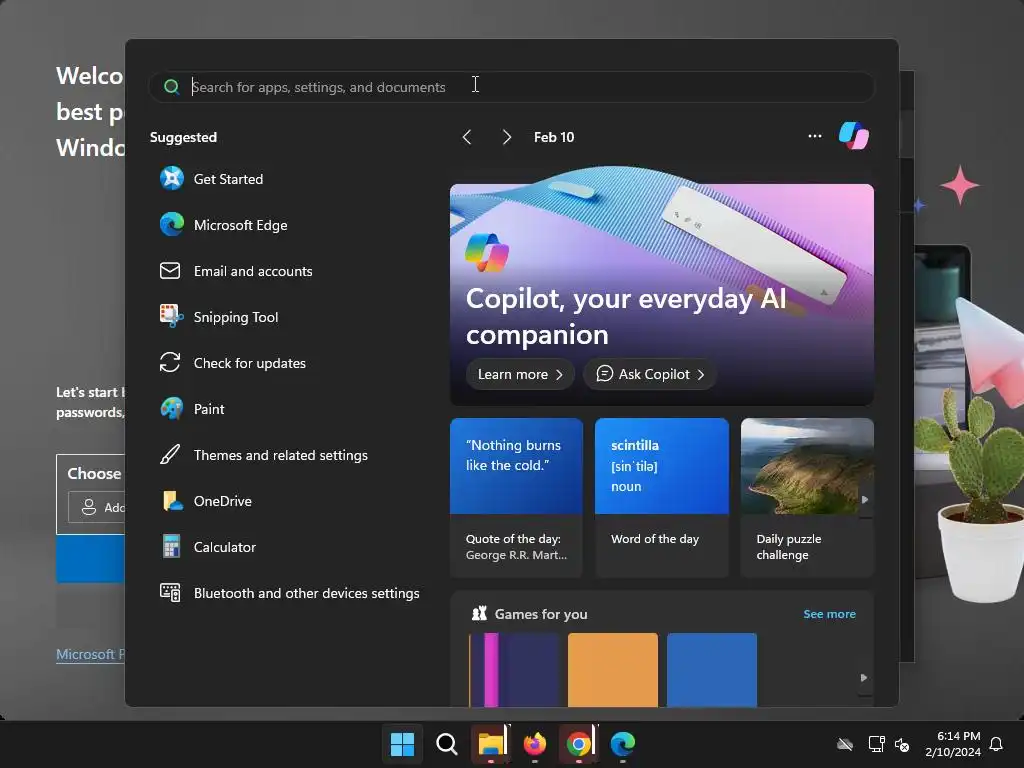Click the taskbar Search icon
Viewport: 1024px width, 768px height.
pos(447,744)
